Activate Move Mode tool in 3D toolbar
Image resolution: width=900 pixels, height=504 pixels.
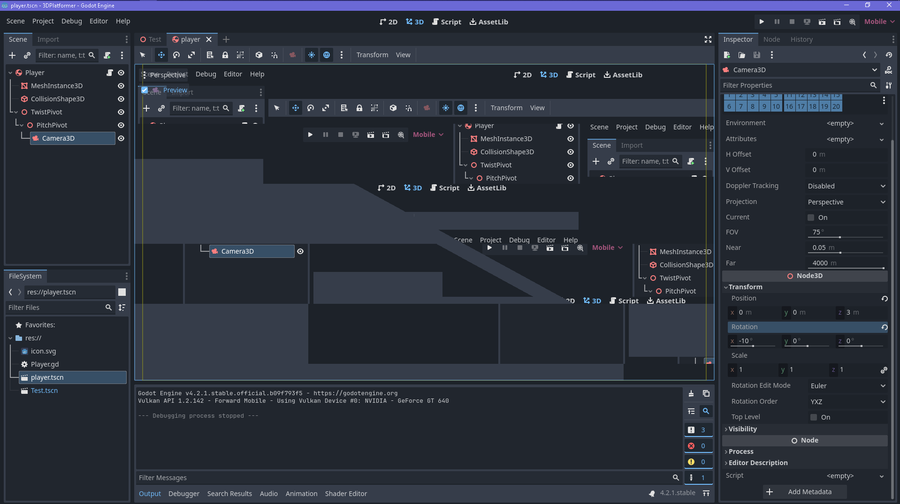pos(161,55)
